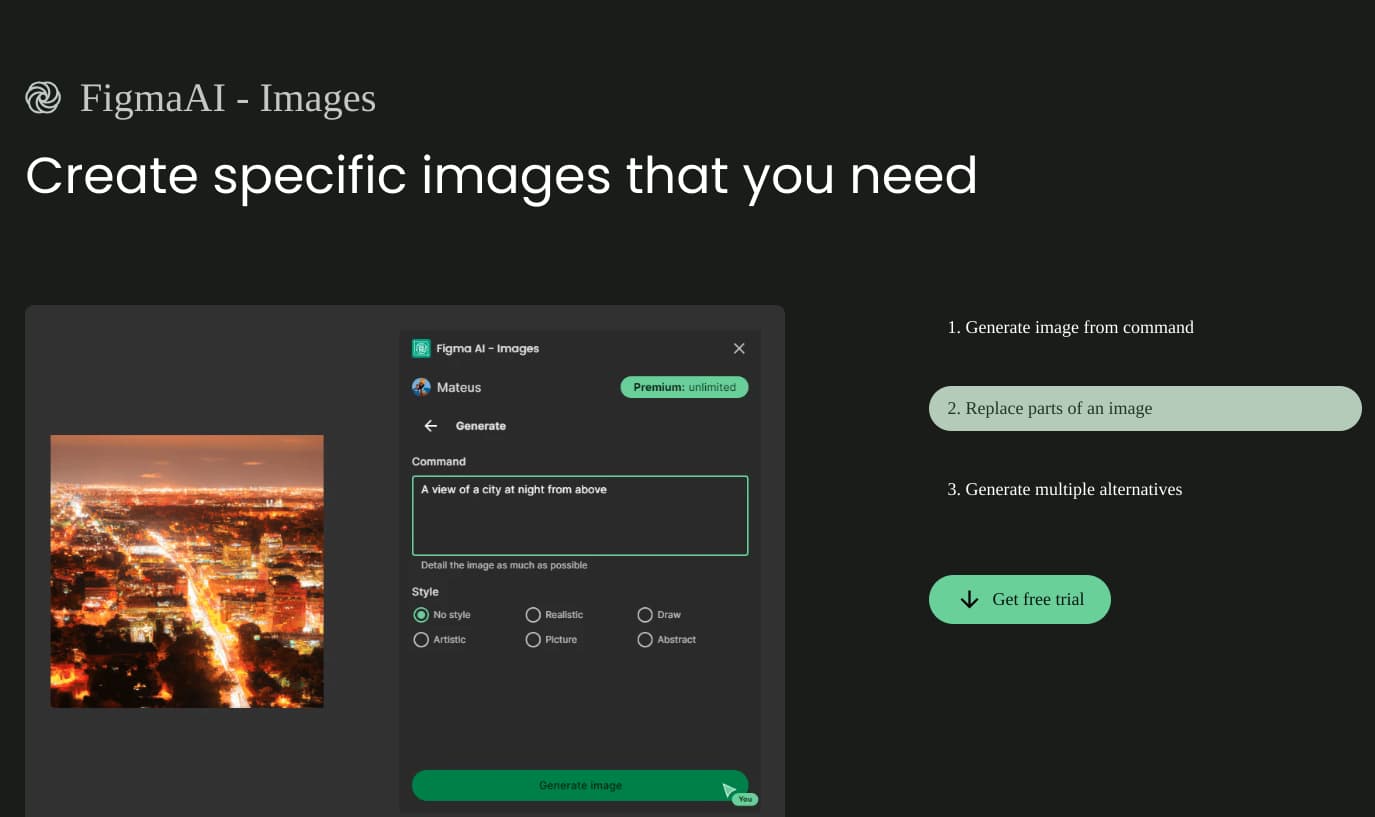This screenshot has width=1375, height=817.
Task: Click the Figma AI – Images plugin icon
Action: click(x=421, y=348)
